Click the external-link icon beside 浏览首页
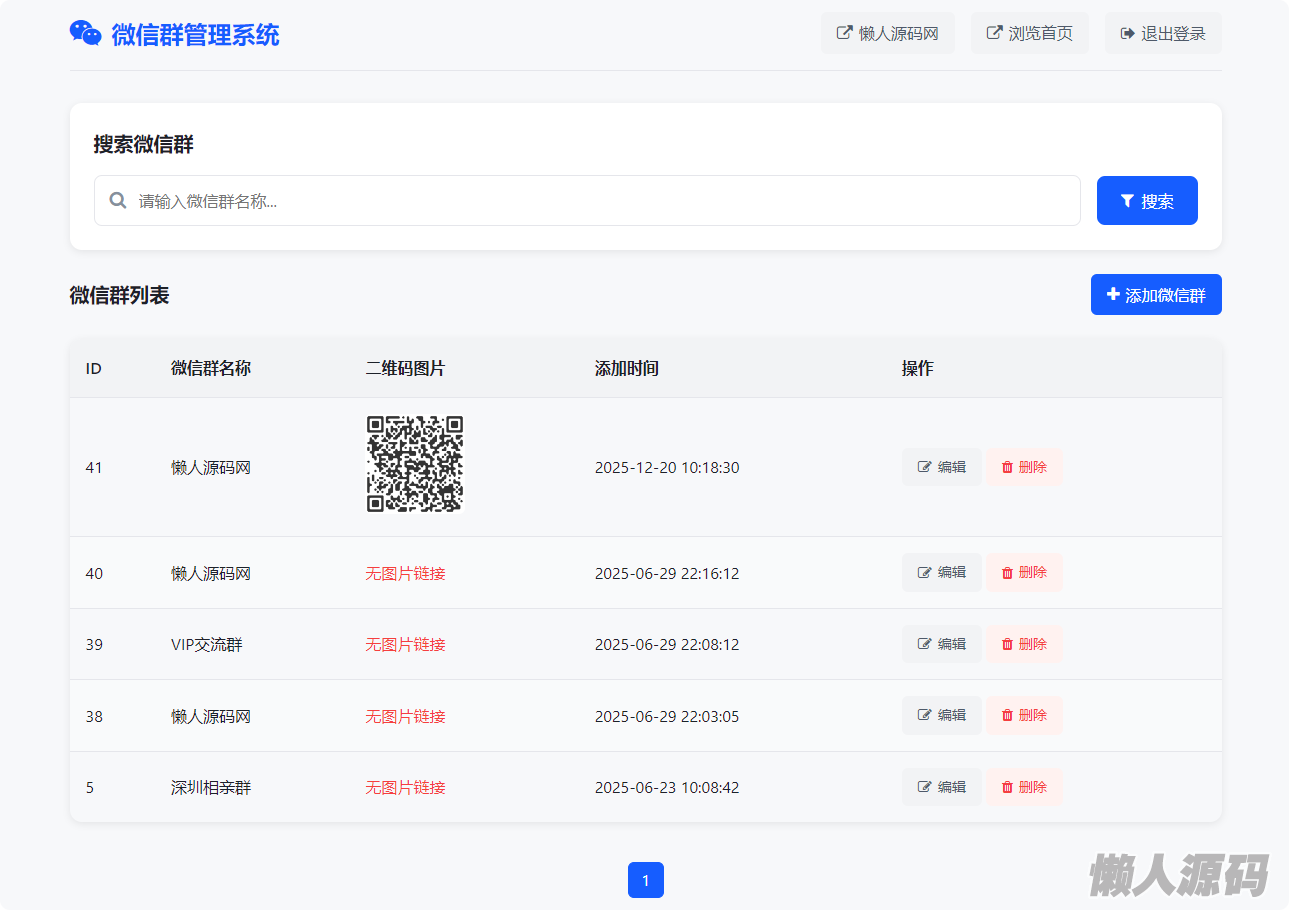The height and width of the screenshot is (910, 1289). point(994,33)
